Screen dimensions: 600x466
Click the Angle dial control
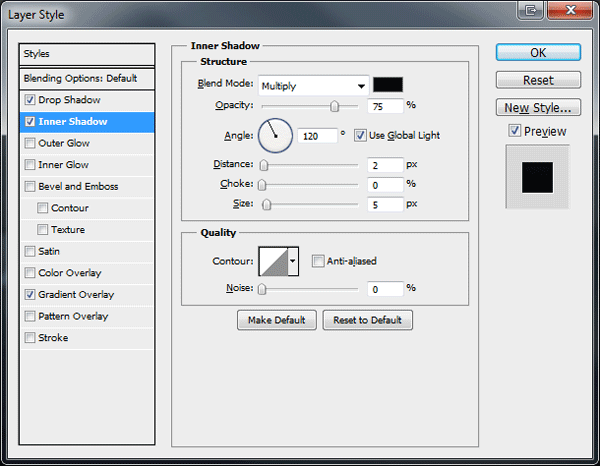click(276, 136)
